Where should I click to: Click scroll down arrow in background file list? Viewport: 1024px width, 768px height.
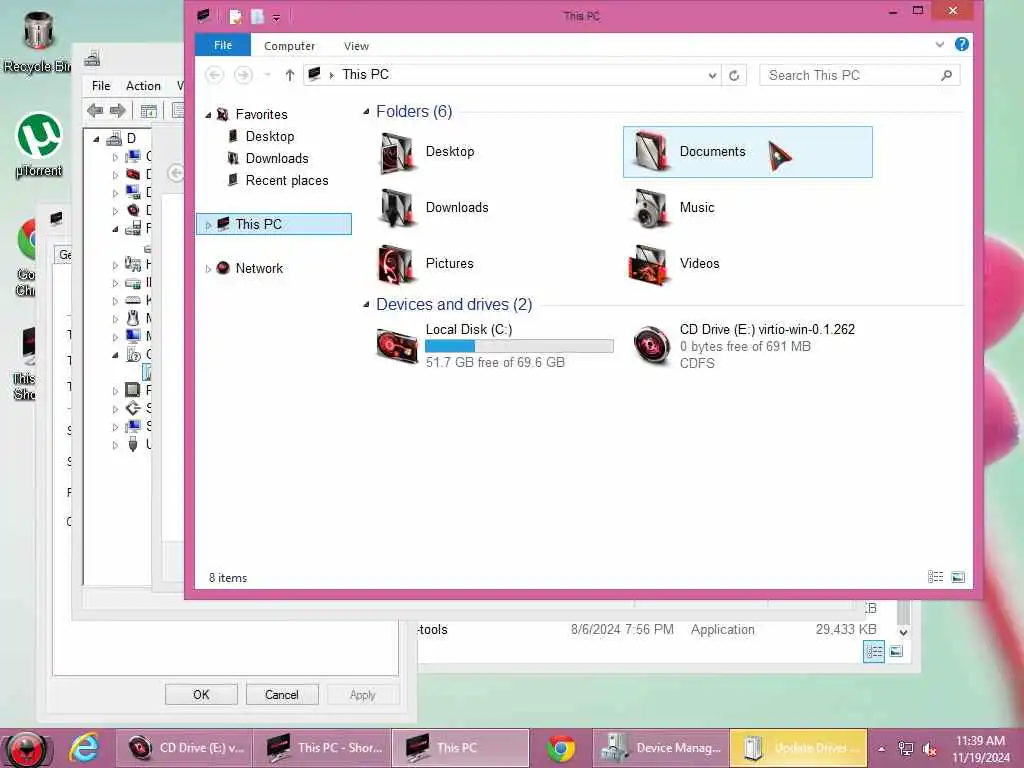(x=903, y=632)
